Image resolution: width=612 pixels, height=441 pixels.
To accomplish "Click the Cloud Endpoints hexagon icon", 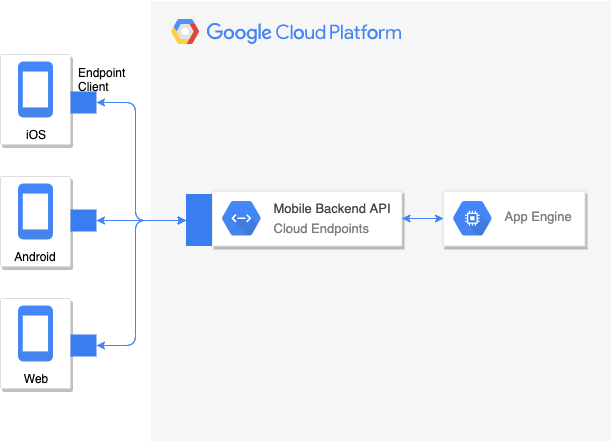I will (x=241, y=218).
